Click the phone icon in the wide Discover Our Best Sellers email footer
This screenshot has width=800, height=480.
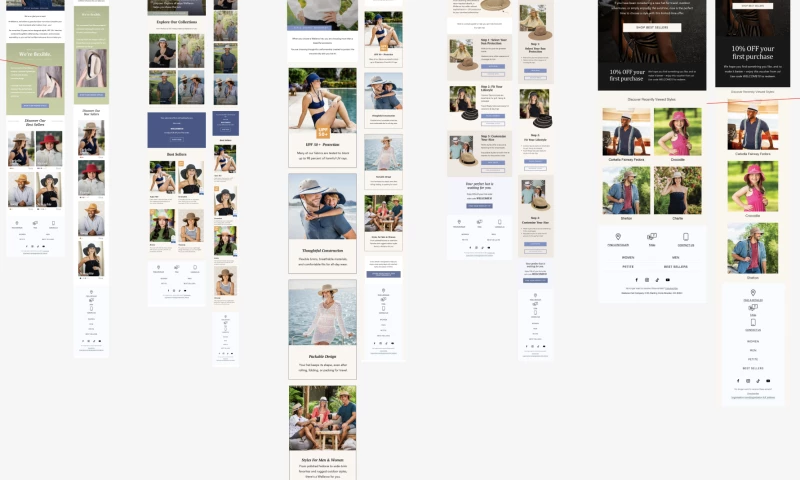click(53, 223)
